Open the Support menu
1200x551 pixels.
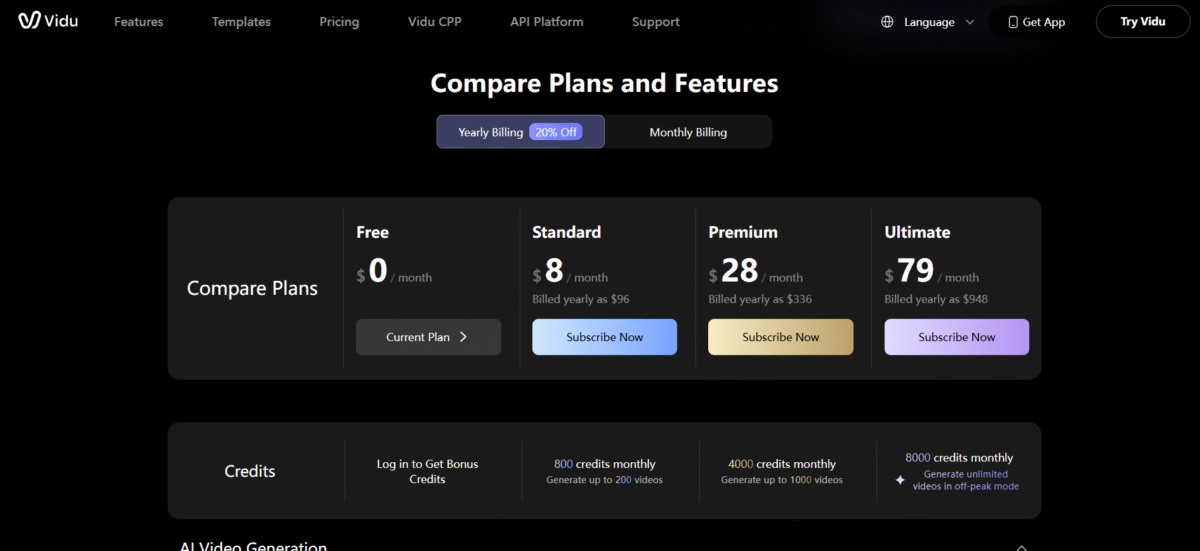[656, 22]
